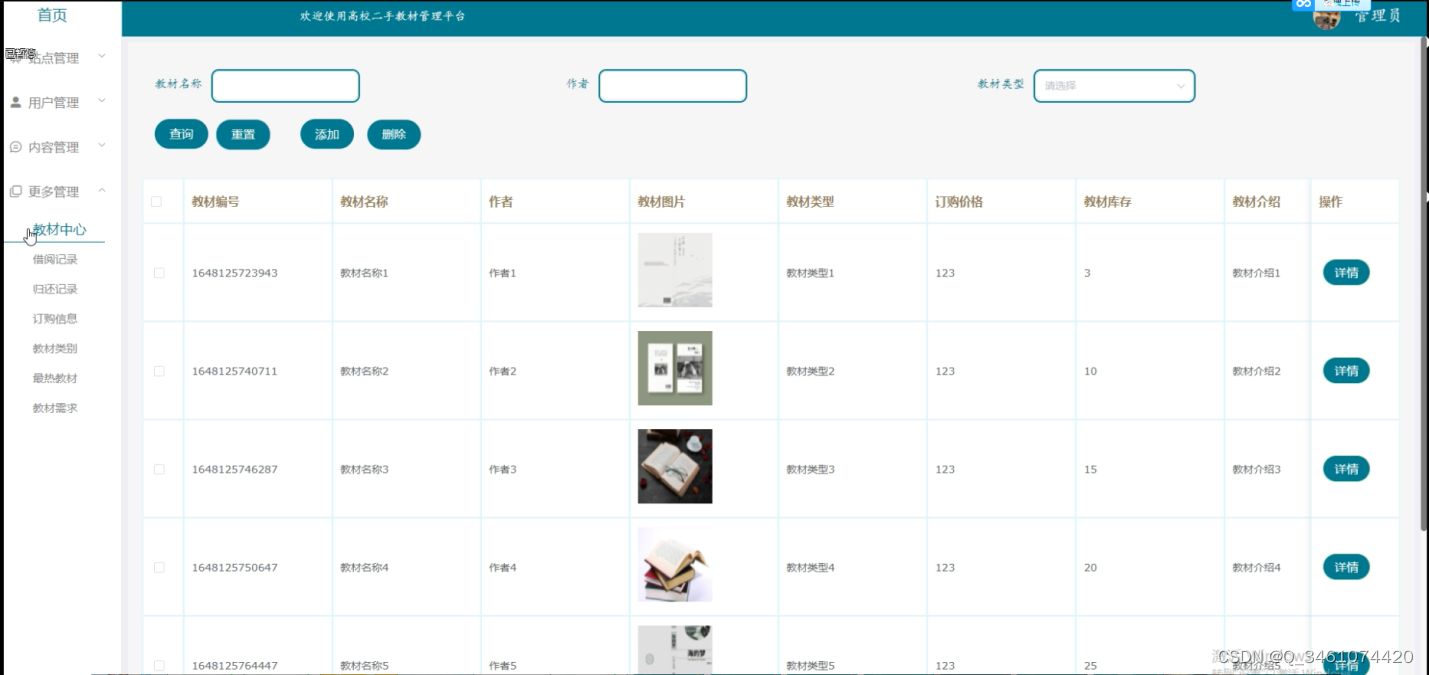The height and width of the screenshot is (675, 1429).
Task: Check the row 1648125764447 checkbox
Action: tap(159, 665)
